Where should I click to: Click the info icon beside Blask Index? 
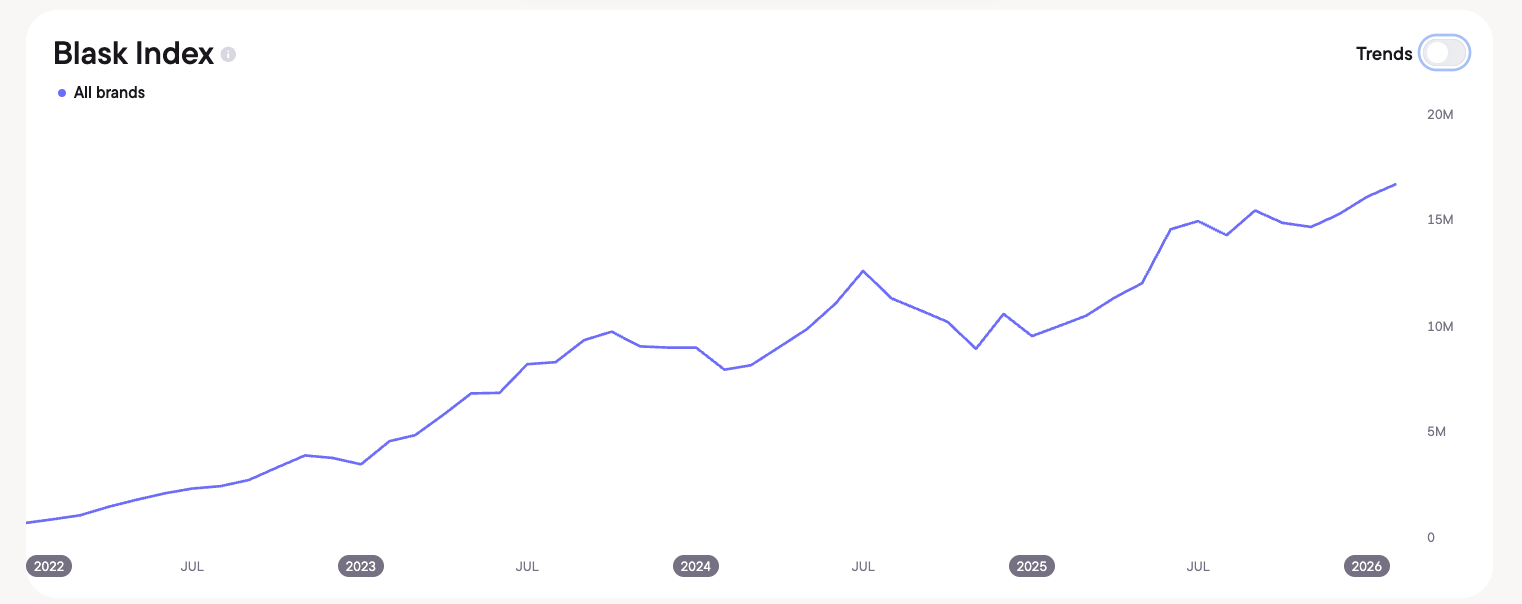pyautogui.click(x=228, y=54)
